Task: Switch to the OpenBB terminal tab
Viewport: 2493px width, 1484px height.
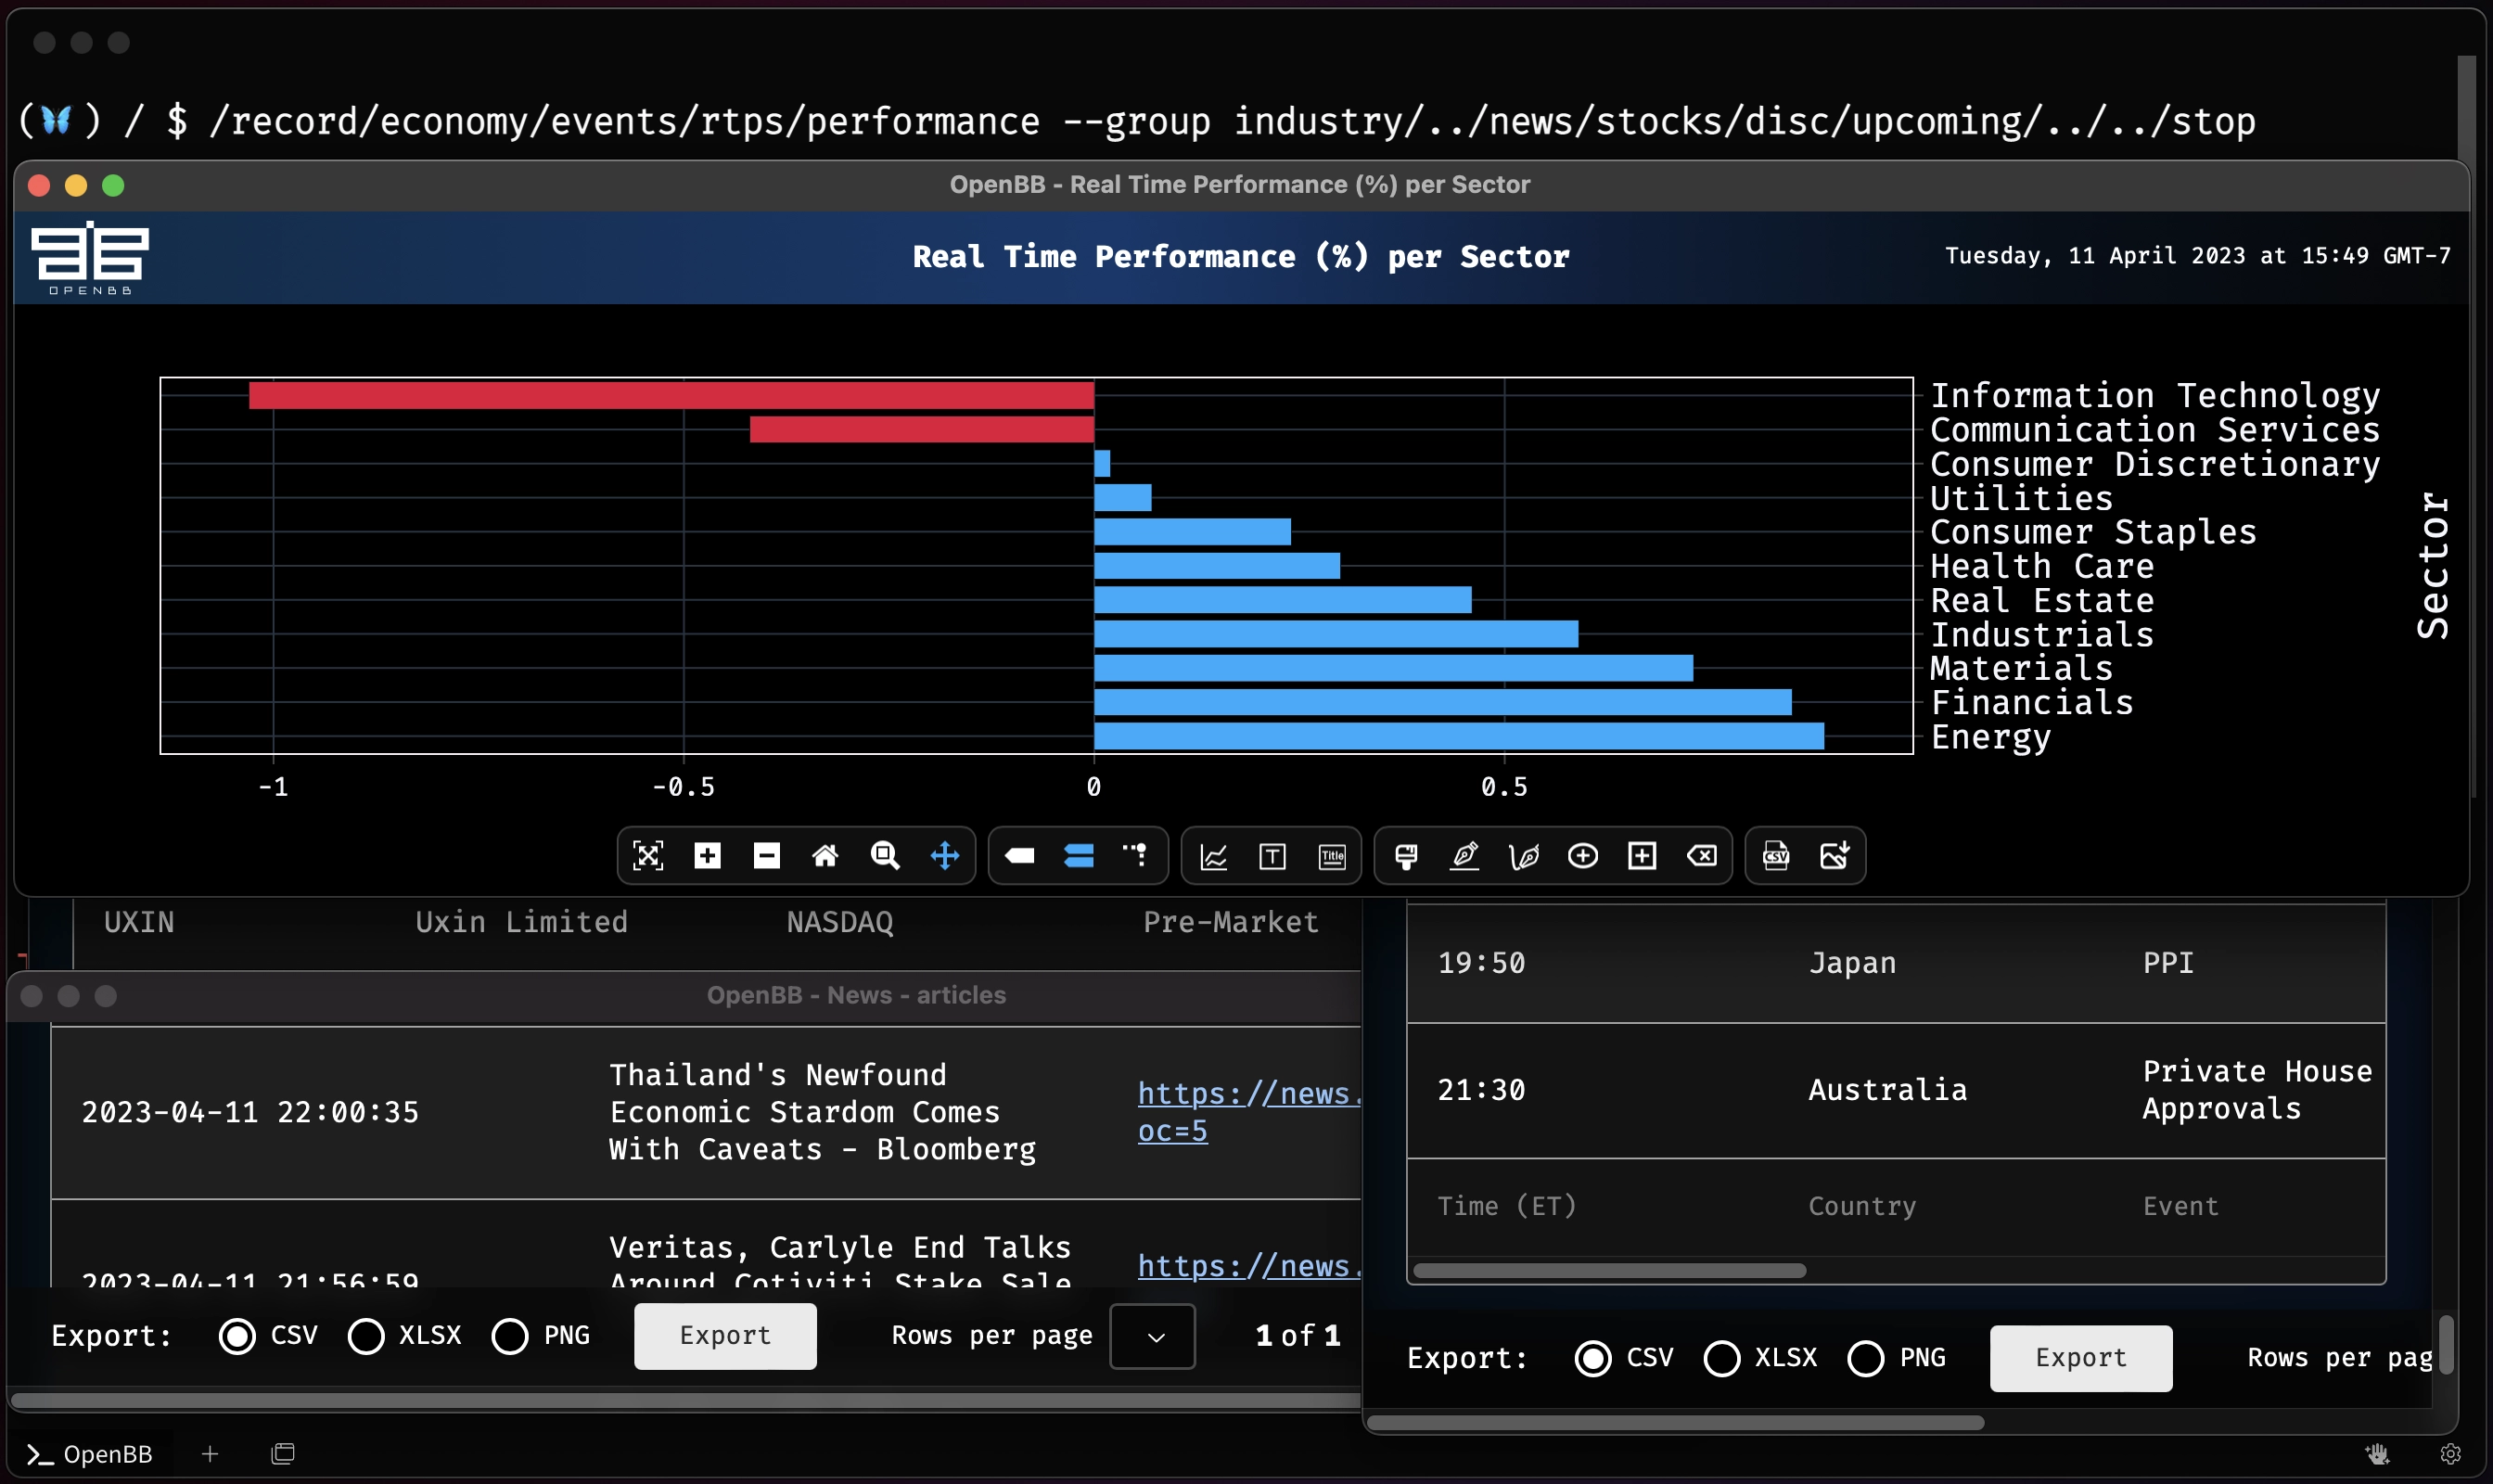Action: [90, 1453]
